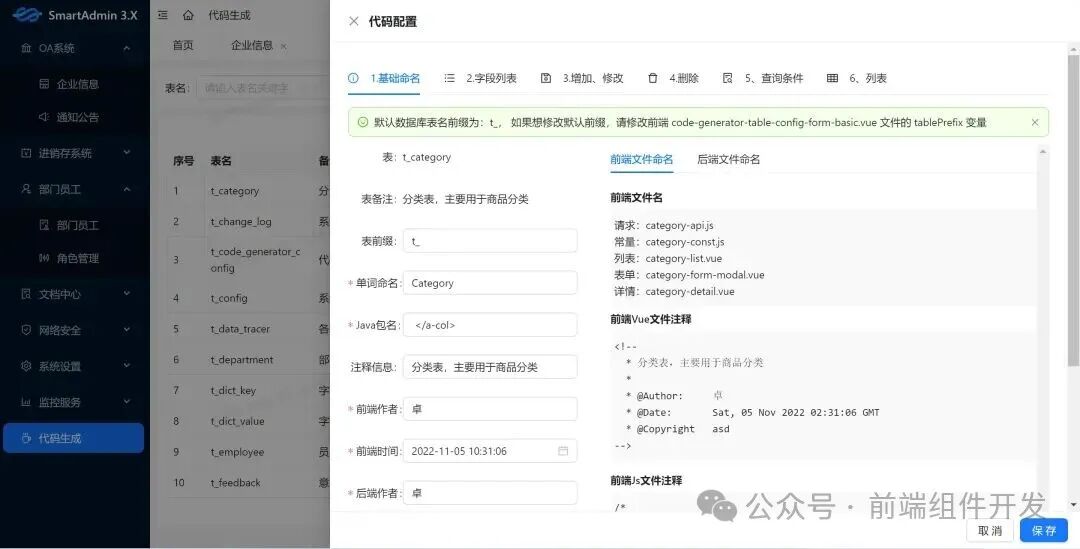Open the 首页 page tab
Screen dimensions: 1080x549
[x=183, y=45]
